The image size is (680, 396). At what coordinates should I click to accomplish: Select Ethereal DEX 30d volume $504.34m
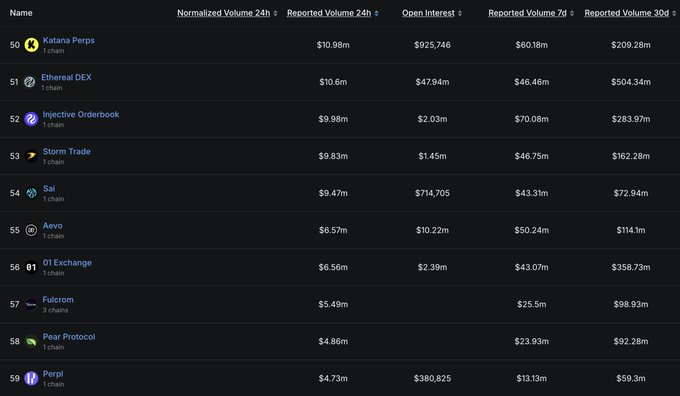tap(631, 82)
